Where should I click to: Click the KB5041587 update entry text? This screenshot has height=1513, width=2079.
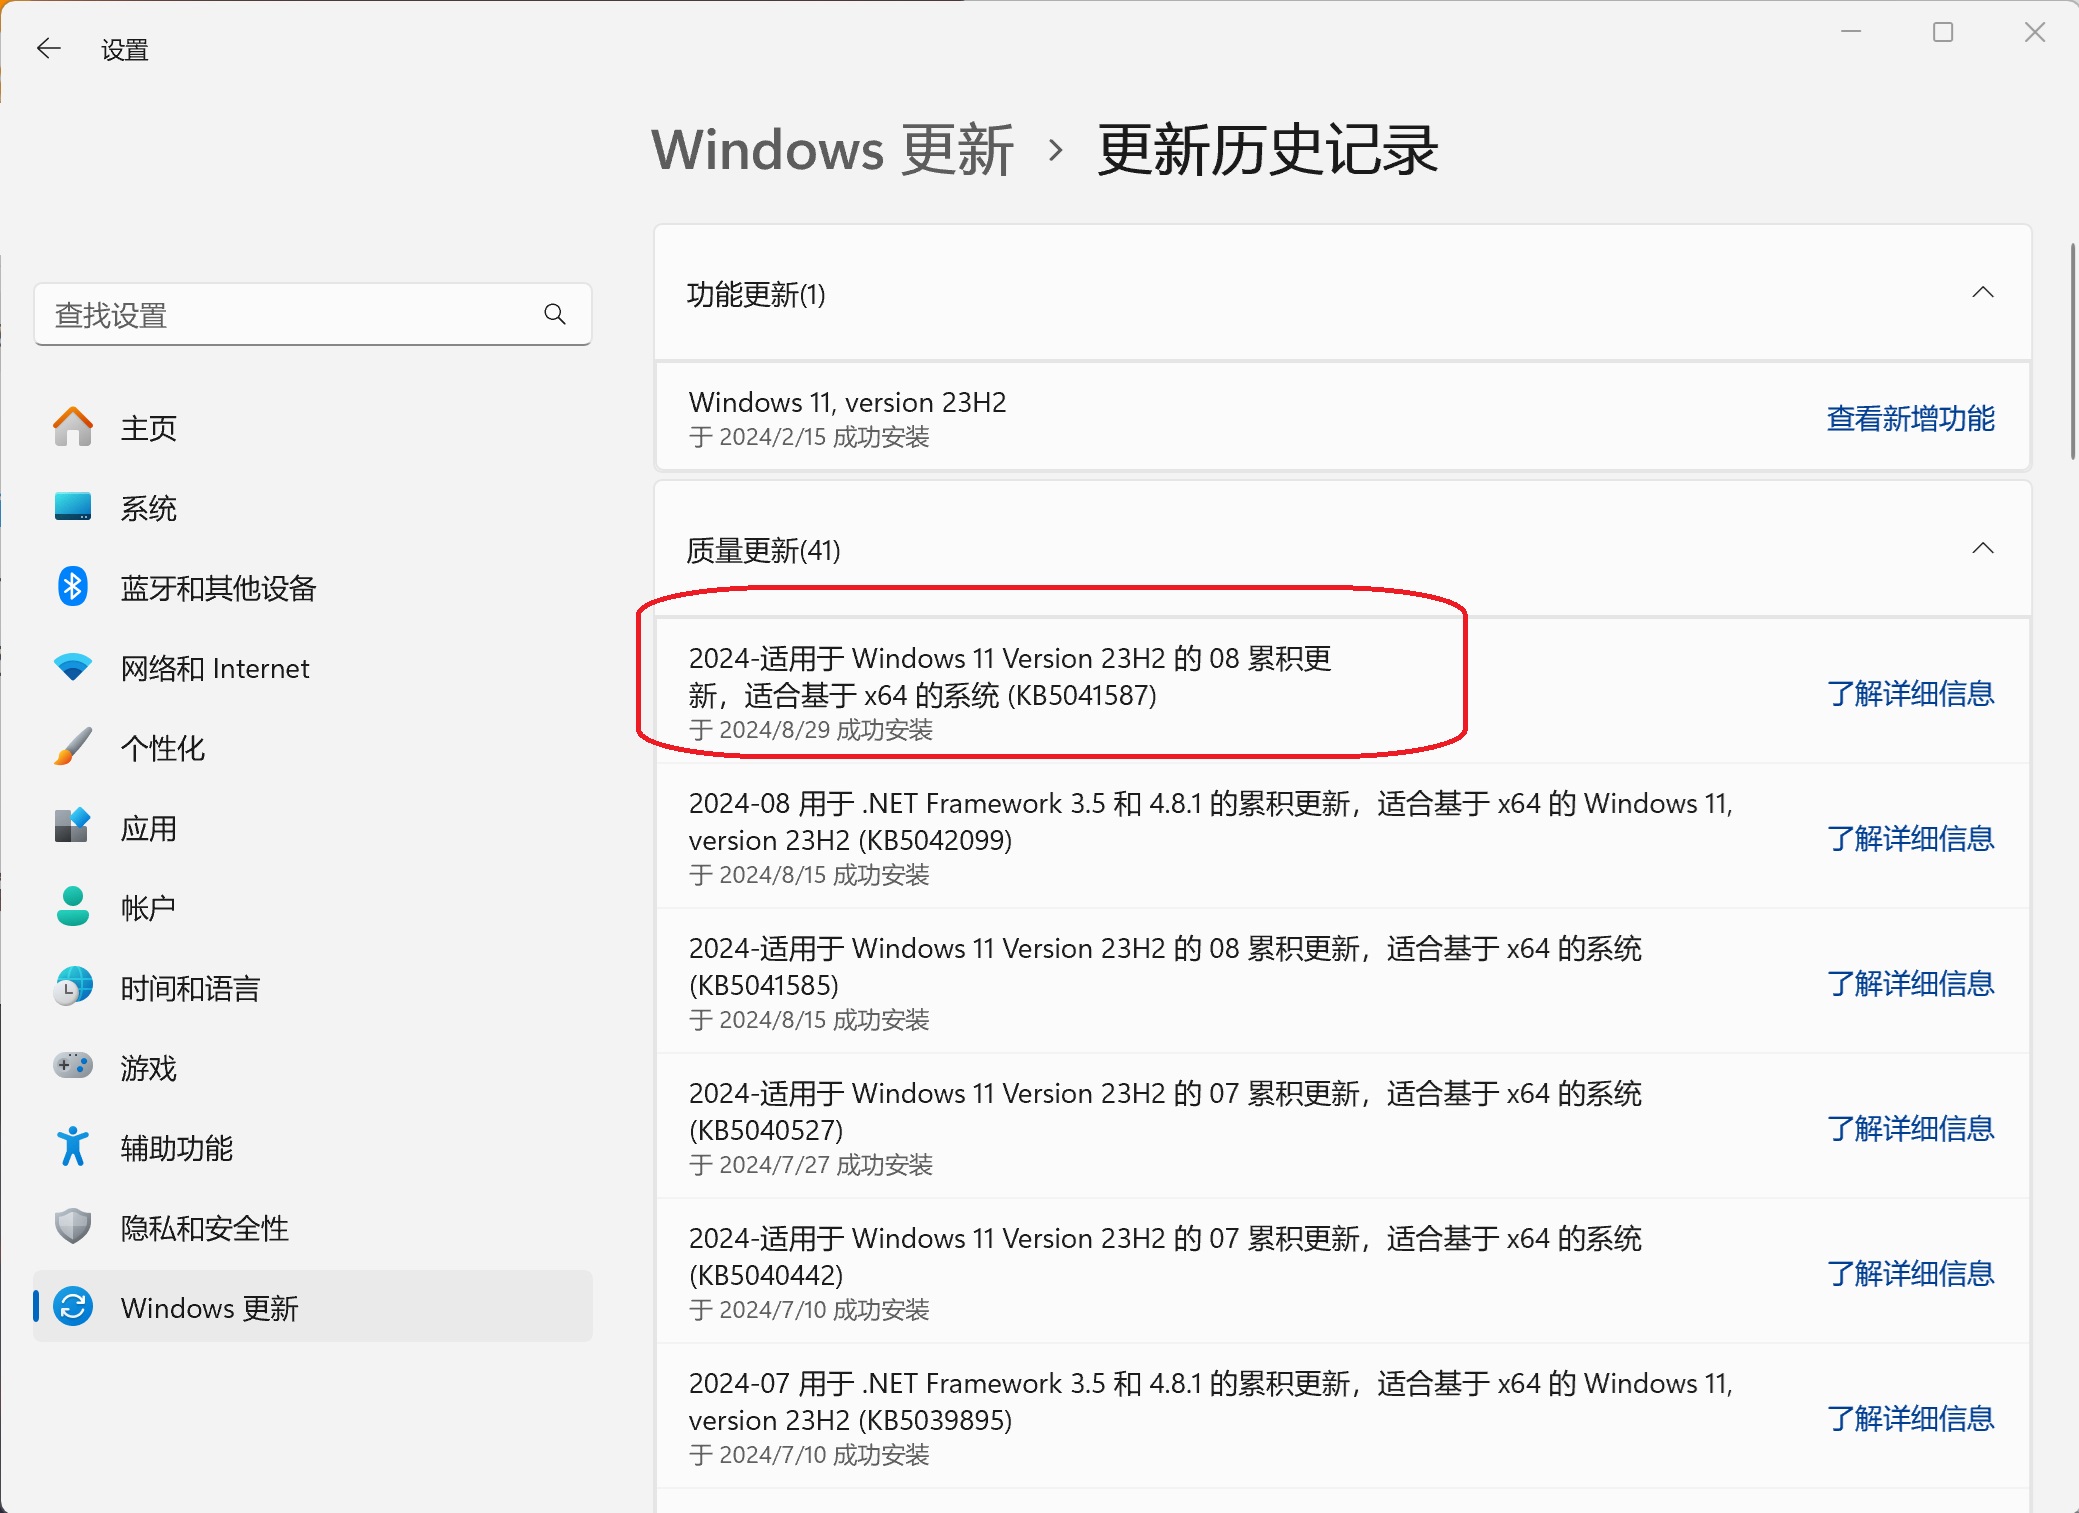[1010, 676]
